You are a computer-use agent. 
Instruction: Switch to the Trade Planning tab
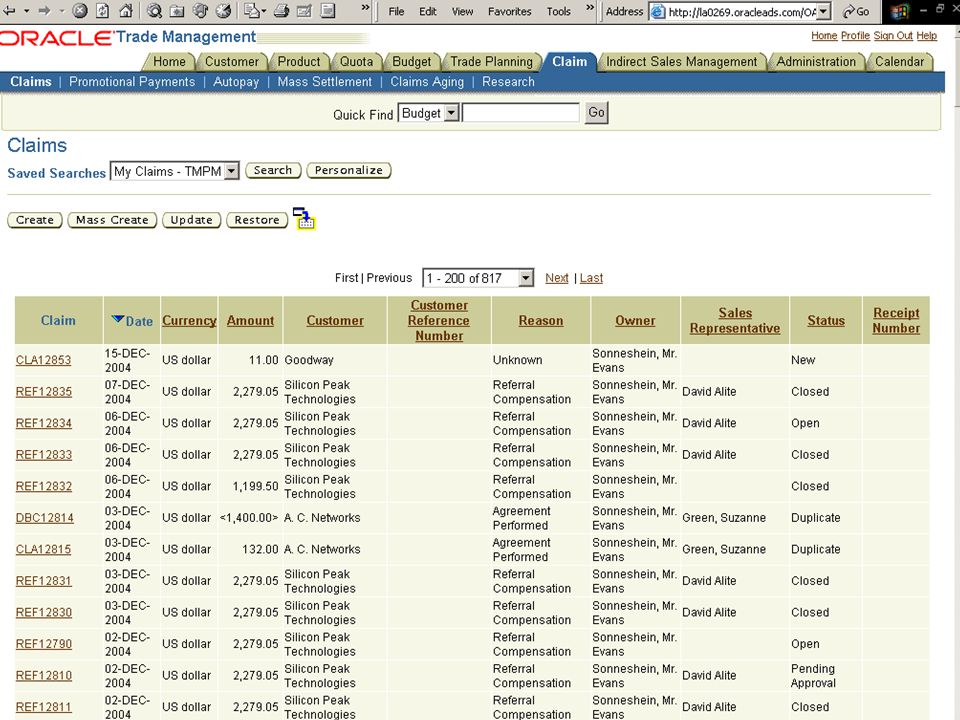pyautogui.click(x=492, y=62)
